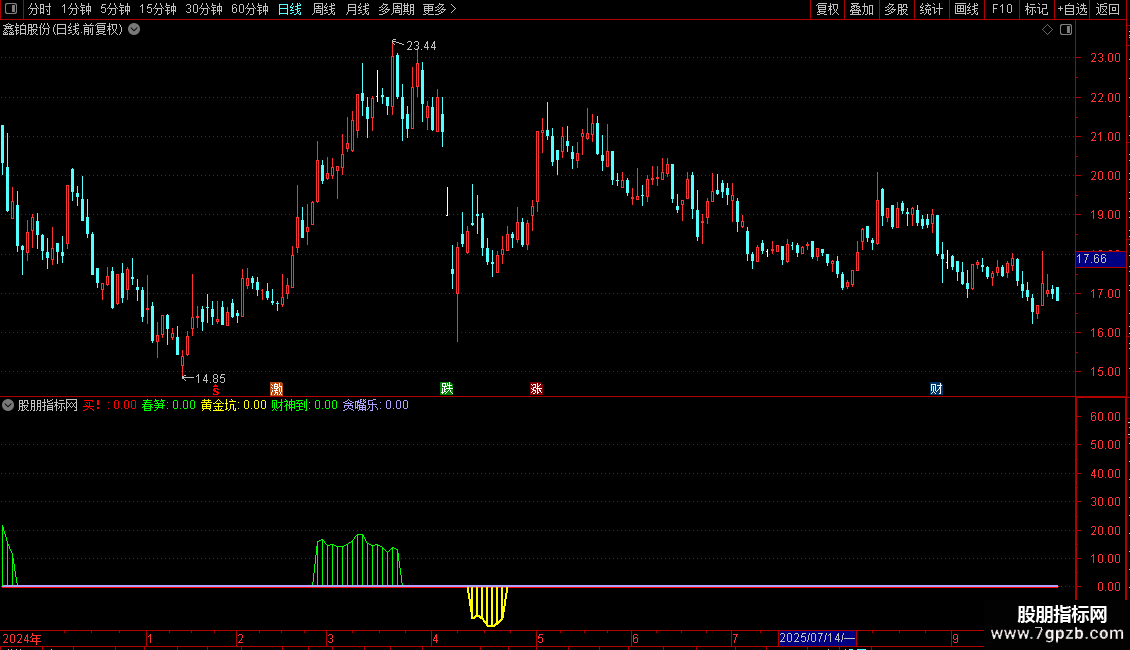Select the 60分钟 period

point(250,9)
